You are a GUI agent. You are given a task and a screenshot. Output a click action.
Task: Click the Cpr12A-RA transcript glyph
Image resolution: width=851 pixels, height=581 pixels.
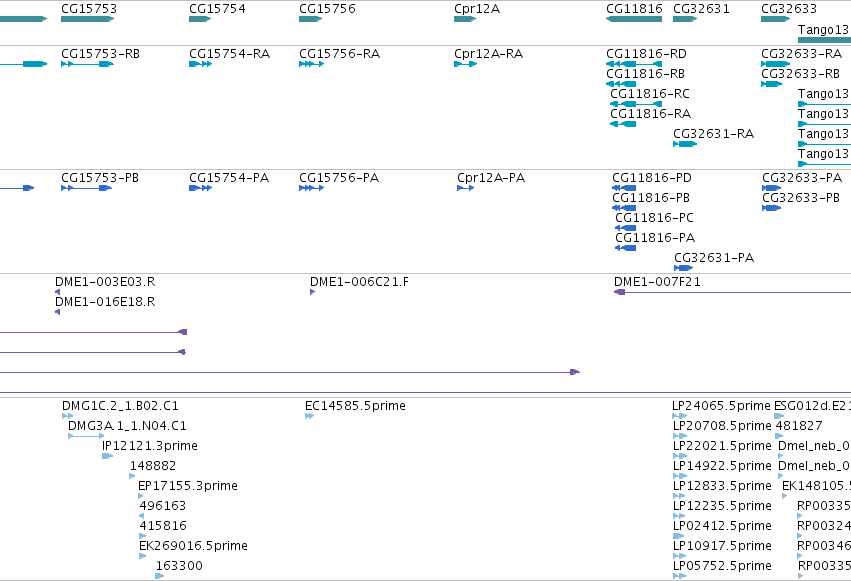tap(466, 64)
